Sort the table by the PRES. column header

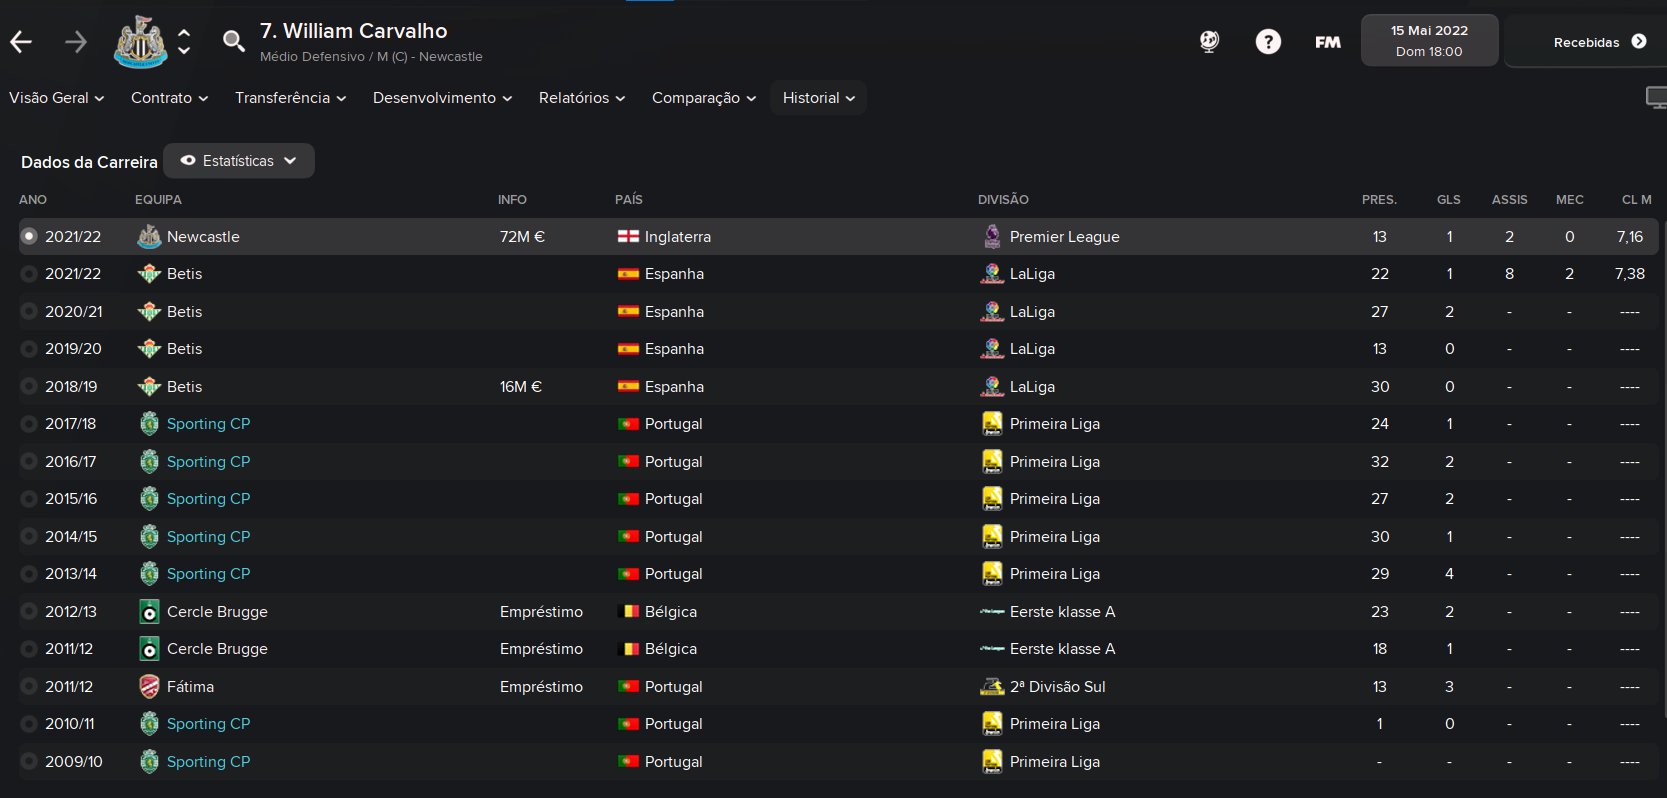pyautogui.click(x=1379, y=200)
